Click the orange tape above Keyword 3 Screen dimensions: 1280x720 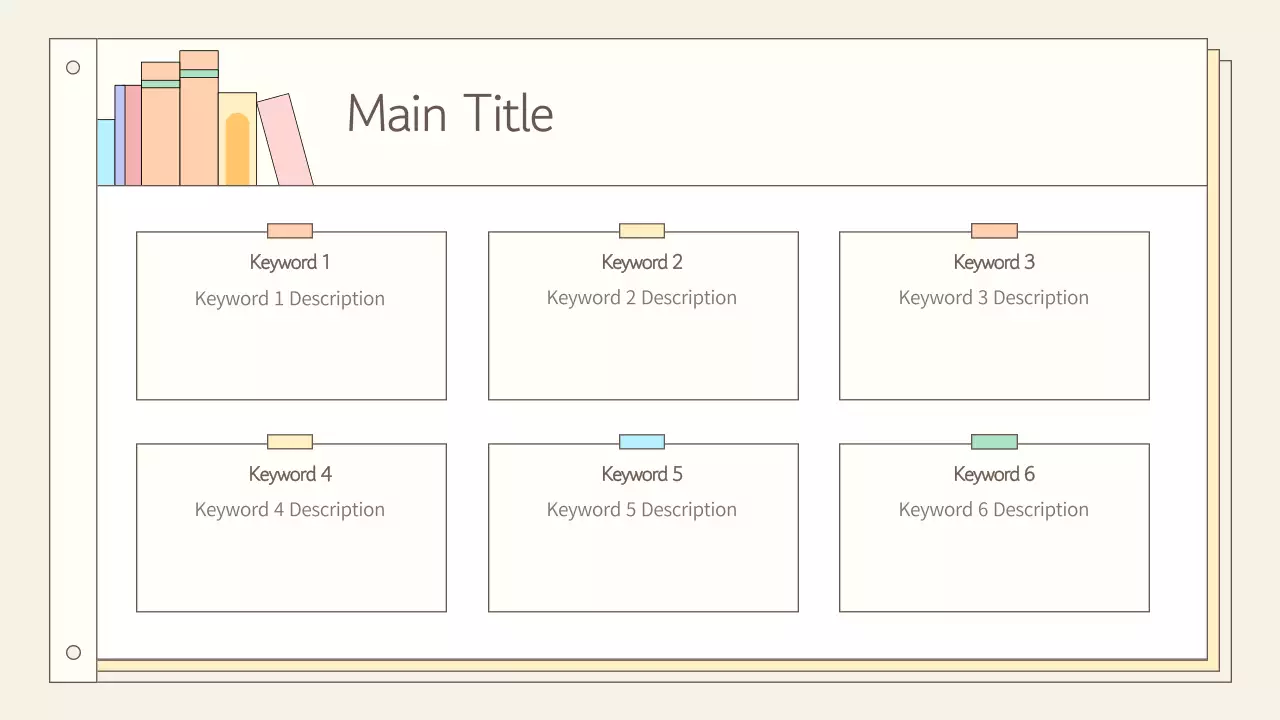pos(994,231)
